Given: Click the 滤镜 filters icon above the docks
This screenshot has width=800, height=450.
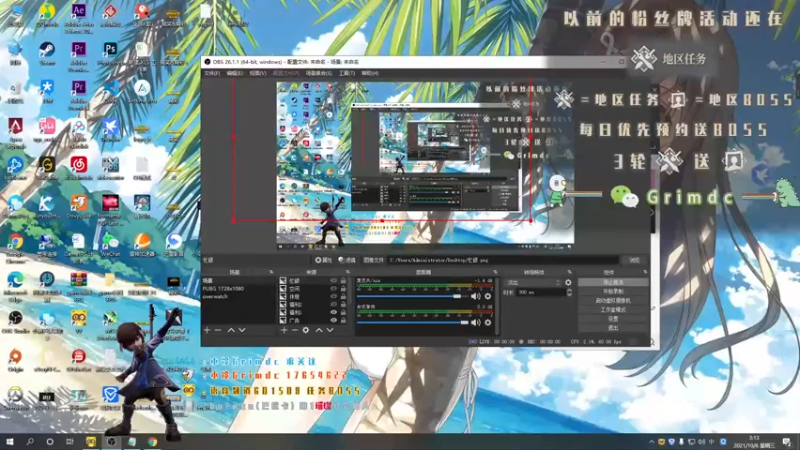Looking at the screenshot, I should (x=347, y=260).
